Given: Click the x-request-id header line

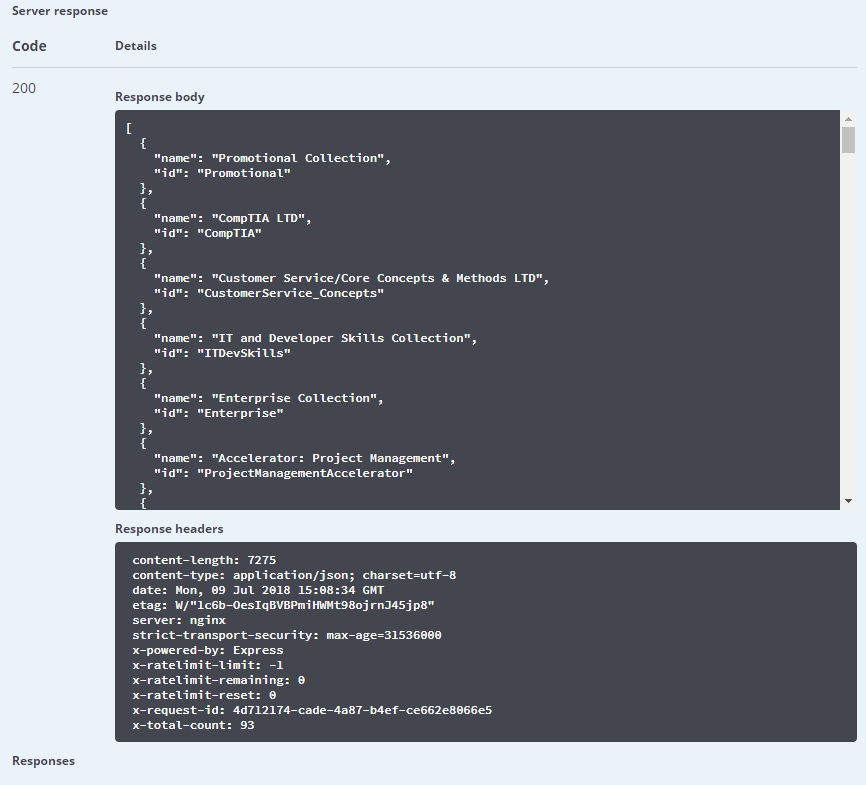Looking at the screenshot, I should pos(312,710).
